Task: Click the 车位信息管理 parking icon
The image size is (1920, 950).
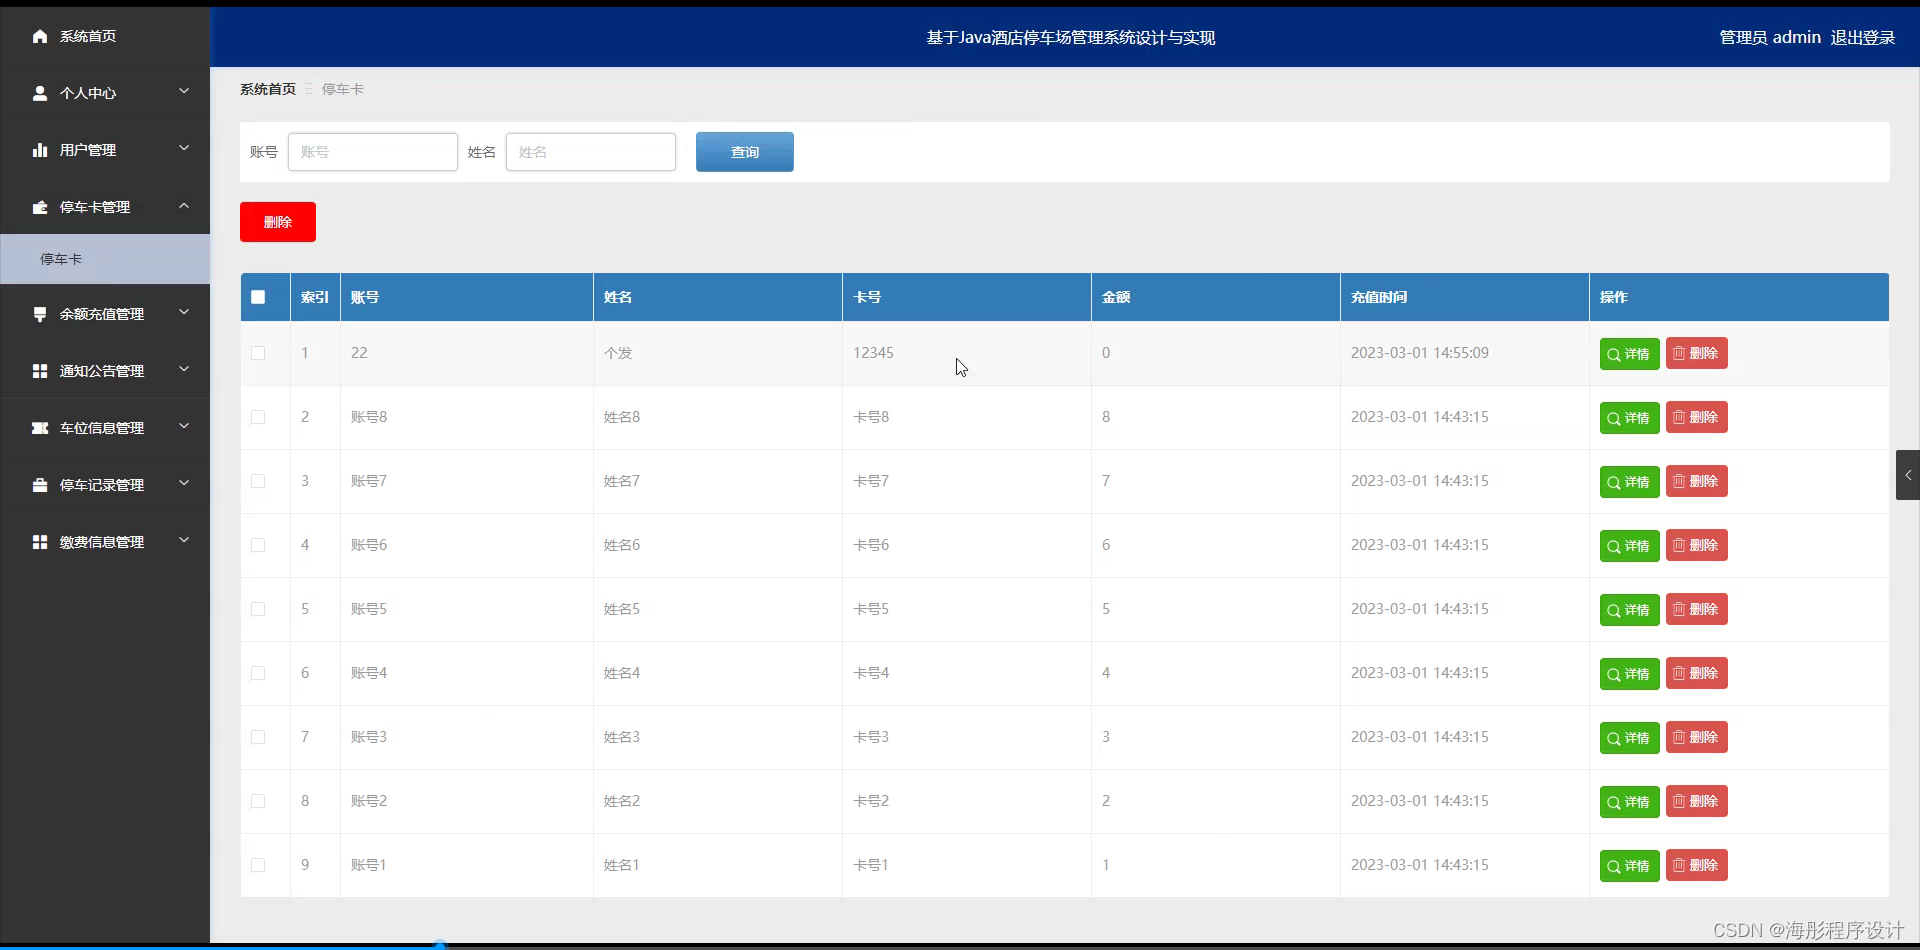Action: [40, 427]
